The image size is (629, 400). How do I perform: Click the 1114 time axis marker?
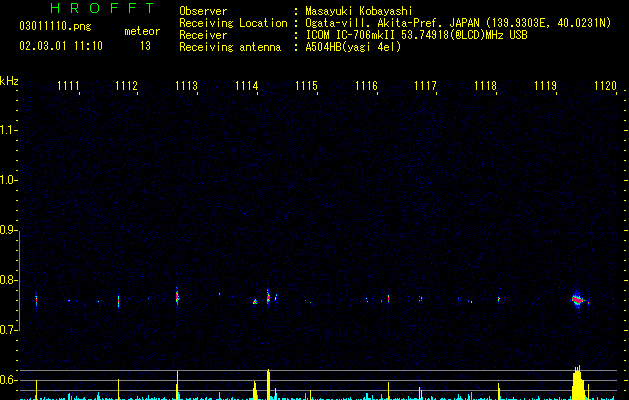pyautogui.click(x=246, y=86)
